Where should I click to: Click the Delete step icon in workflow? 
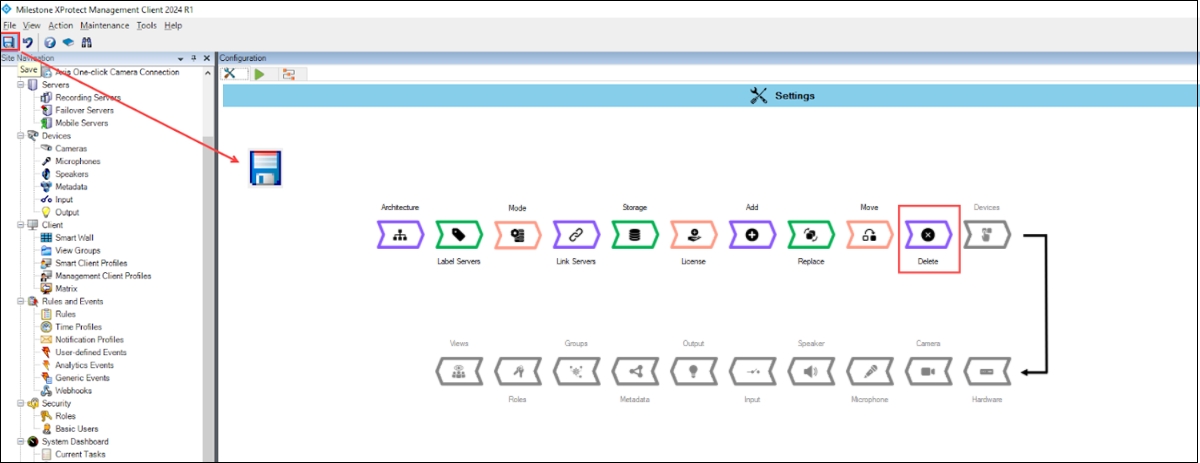pyautogui.click(x=928, y=235)
